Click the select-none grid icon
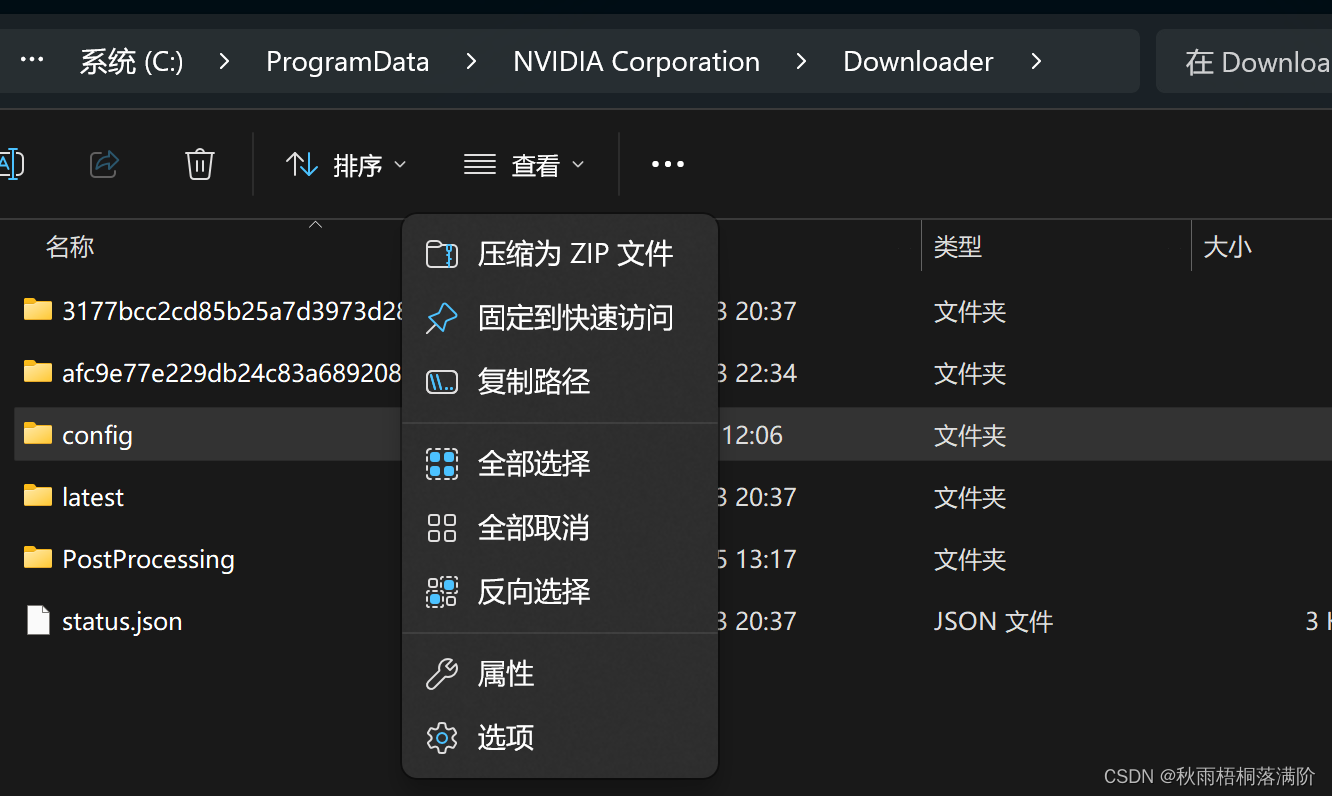1332x796 pixels. pos(442,528)
